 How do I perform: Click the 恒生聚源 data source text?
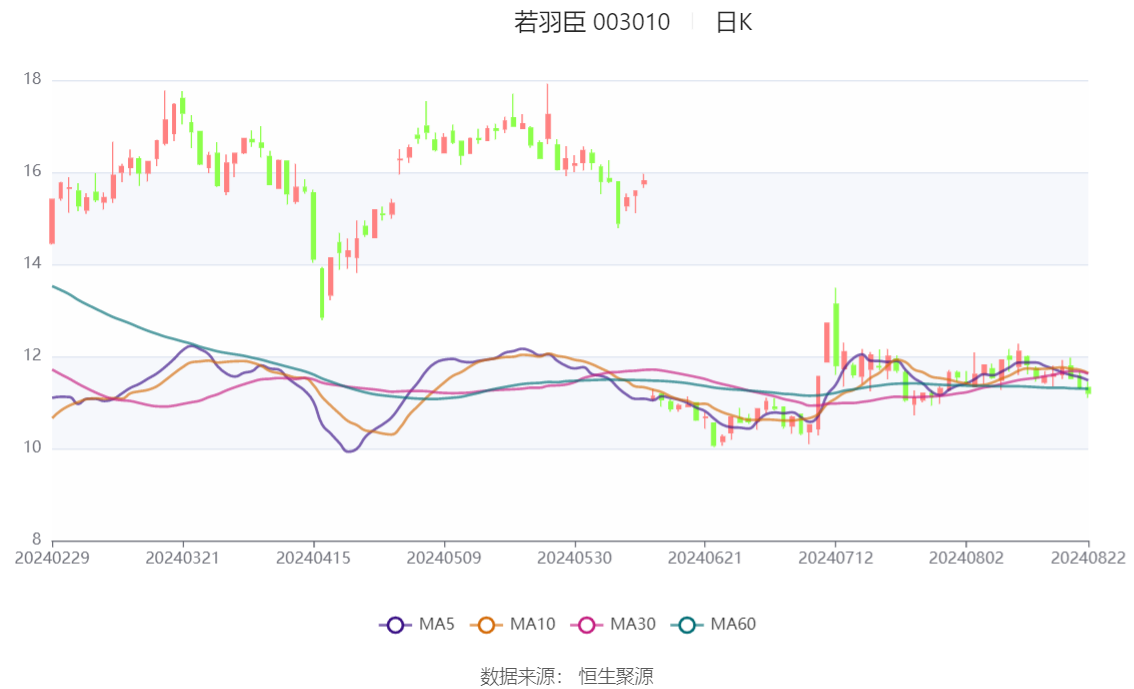tap(616, 677)
